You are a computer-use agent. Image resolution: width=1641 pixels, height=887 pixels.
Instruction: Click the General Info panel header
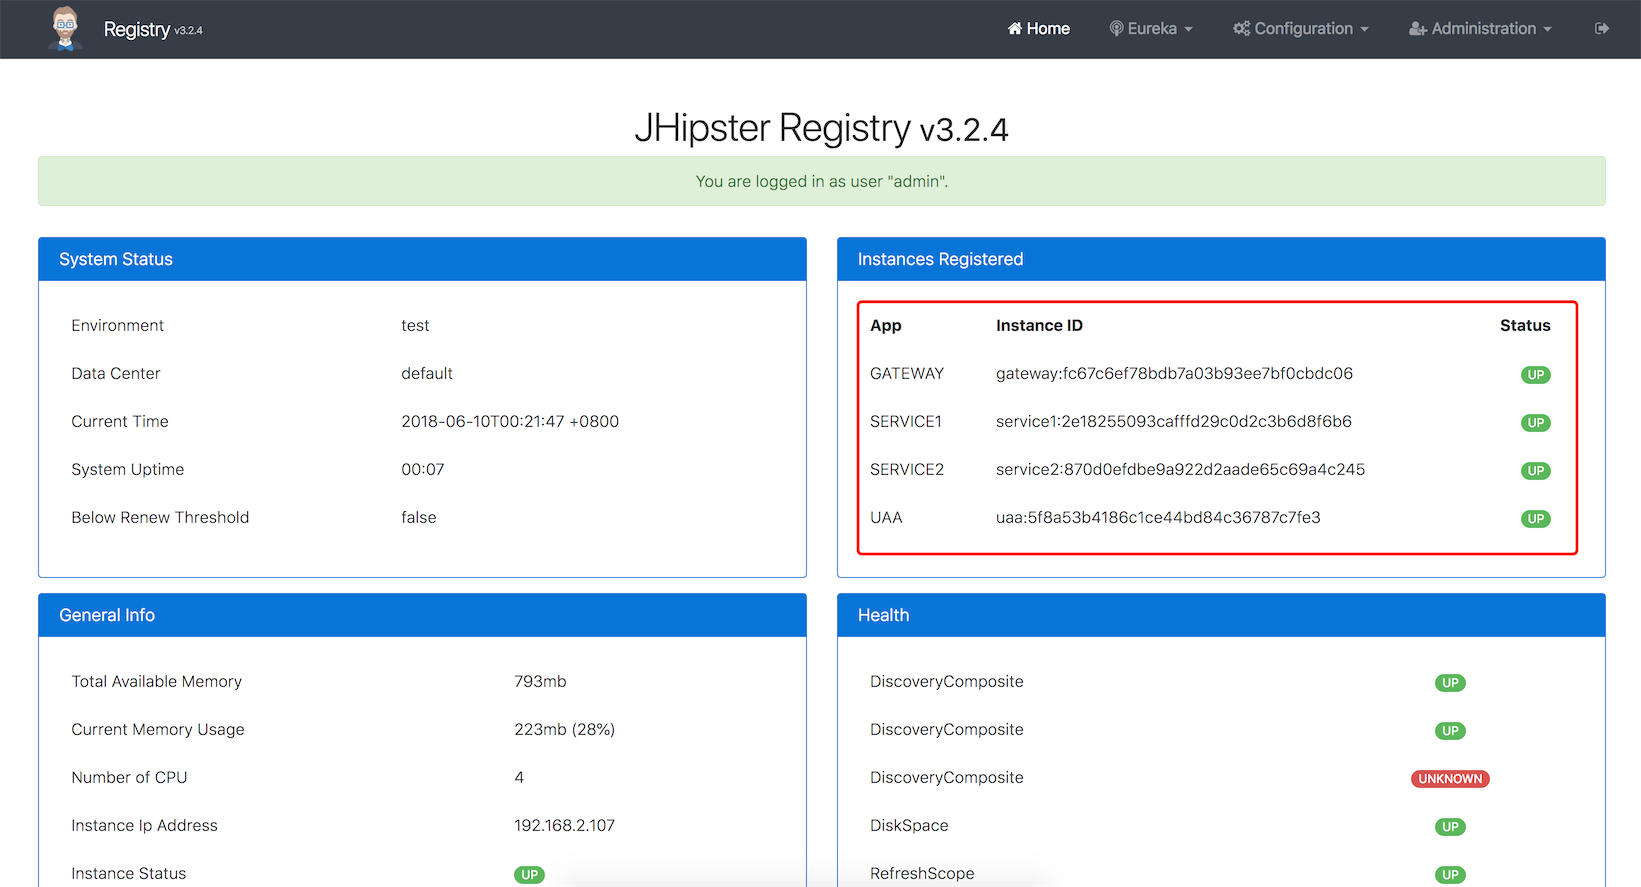[422, 615]
